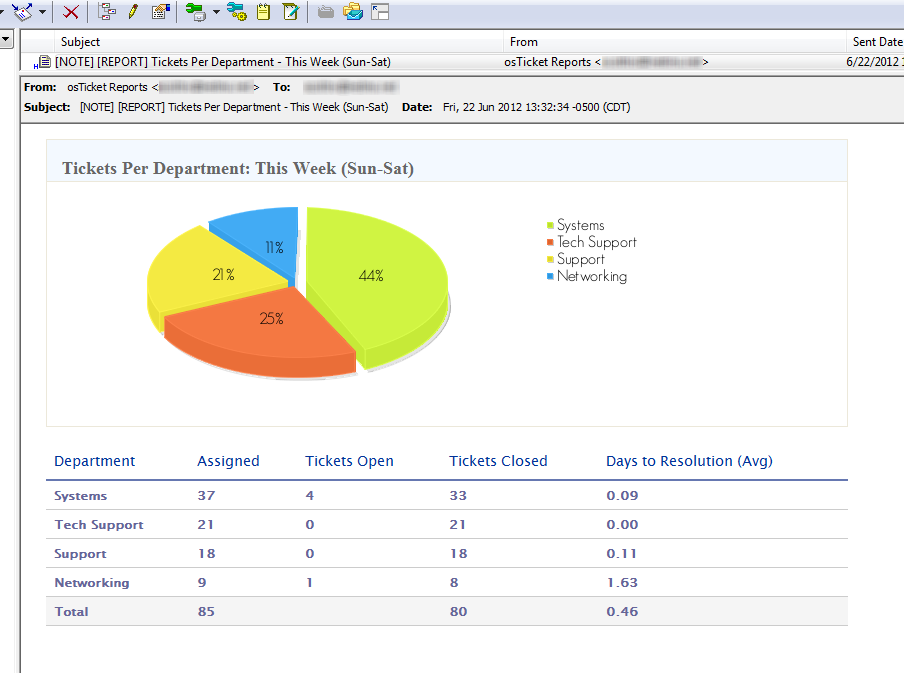Click the yellow notepad icon

[263, 12]
